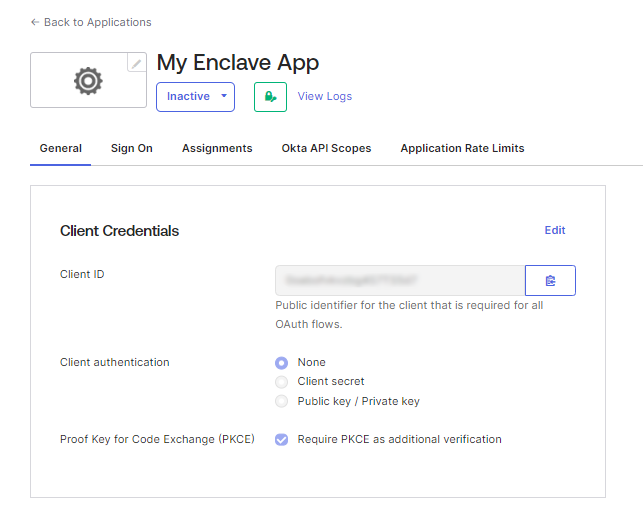Click Proof Key for Code Exchange label
Viewport: 643px width, 514px height.
point(157,439)
